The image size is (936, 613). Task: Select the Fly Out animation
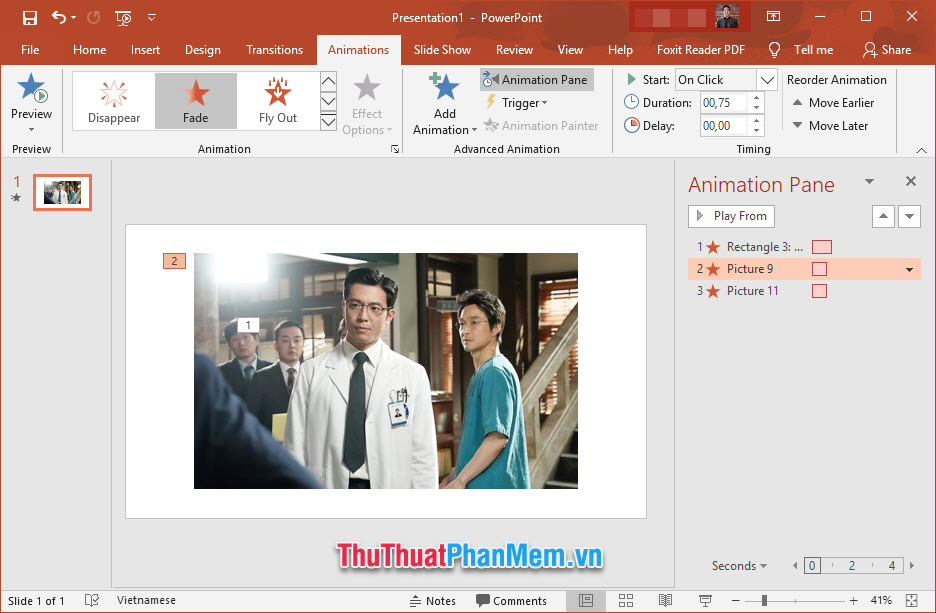pos(277,100)
